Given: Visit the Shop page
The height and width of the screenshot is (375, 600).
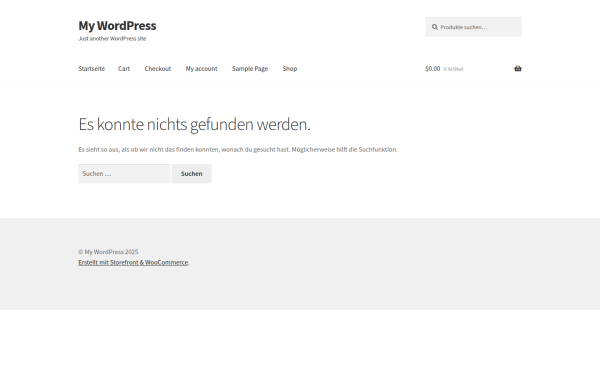Looking at the screenshot, I should coord(290,68).
